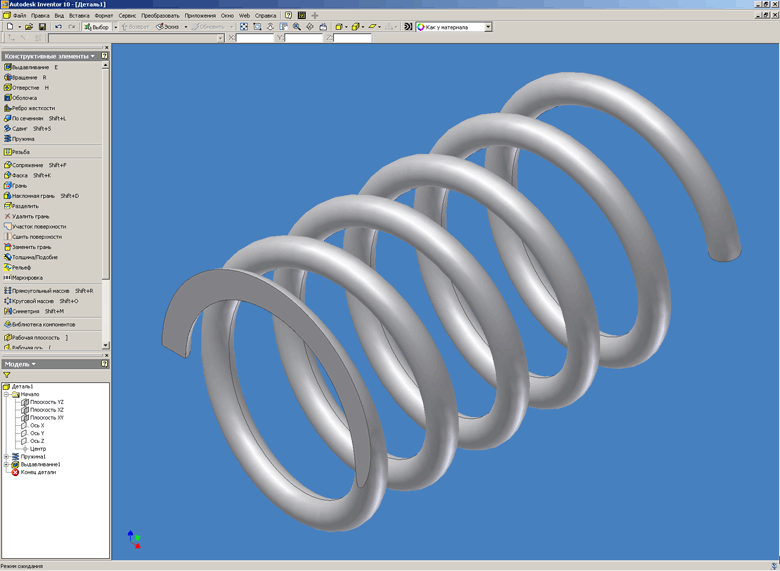Select the Сопряжение (Fillet) tool
The height and width of the screenshot is (571, 780).
(x=35, y=165)
